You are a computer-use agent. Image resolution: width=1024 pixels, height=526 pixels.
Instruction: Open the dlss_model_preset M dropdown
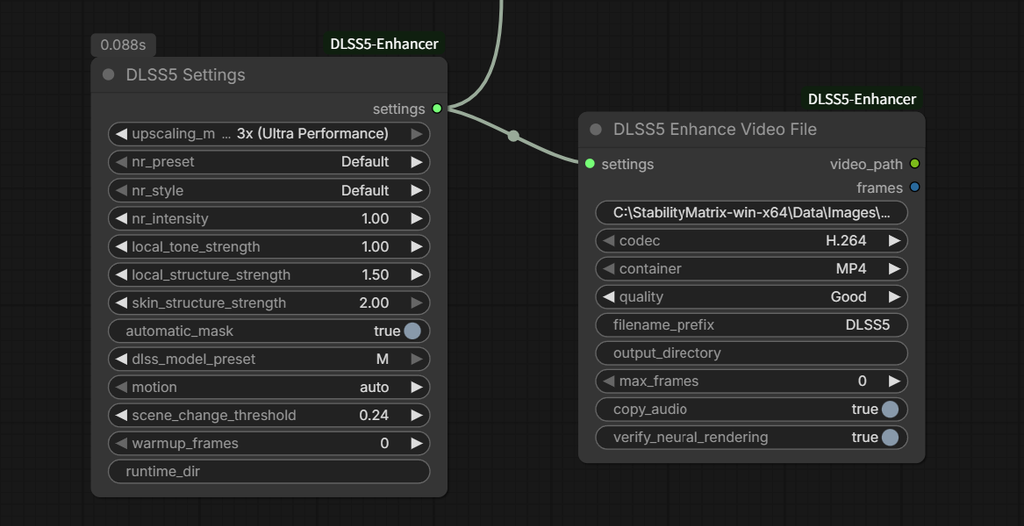269,359
